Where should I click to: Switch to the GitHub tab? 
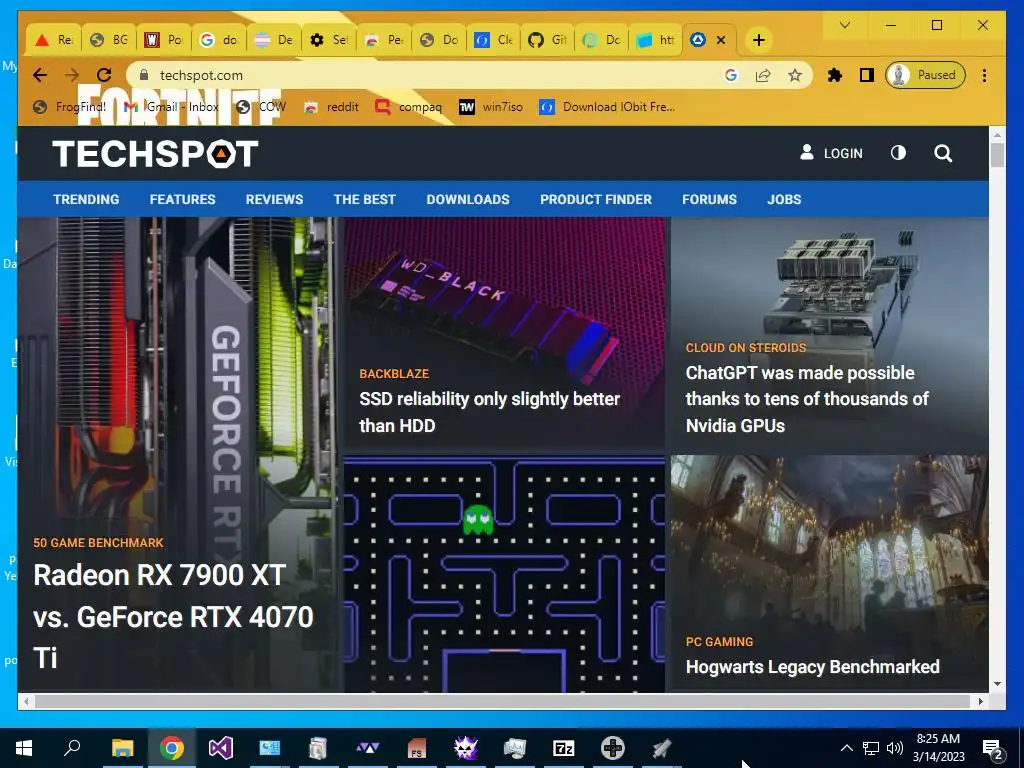coord(547,40)
